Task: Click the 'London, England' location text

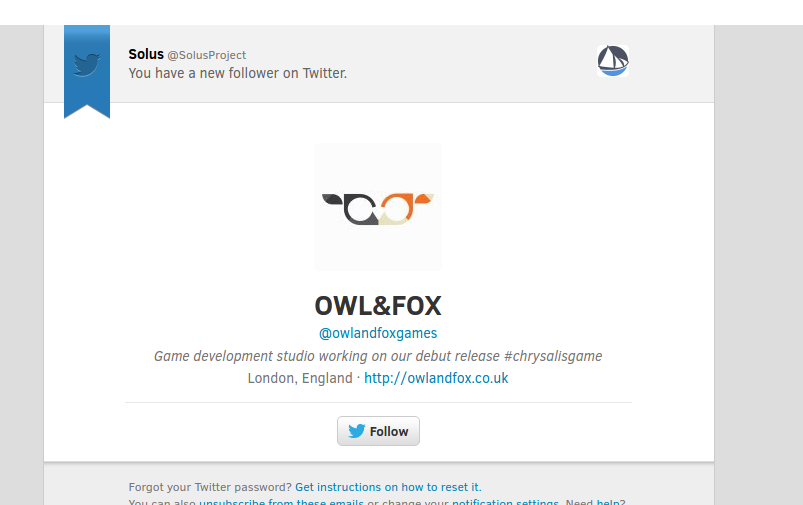Action: pos(300,378)
